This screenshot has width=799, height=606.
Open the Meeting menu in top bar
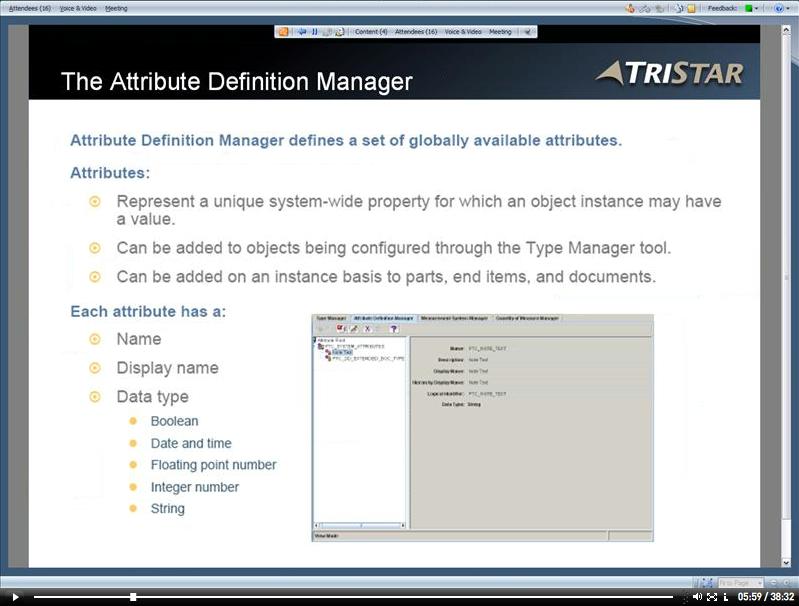coord(116,8)
